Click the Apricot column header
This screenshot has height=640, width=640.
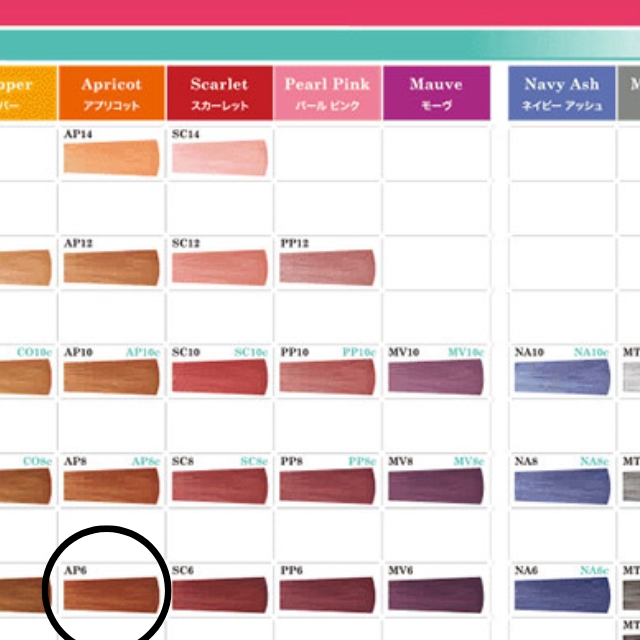click(x=111, y=93)
